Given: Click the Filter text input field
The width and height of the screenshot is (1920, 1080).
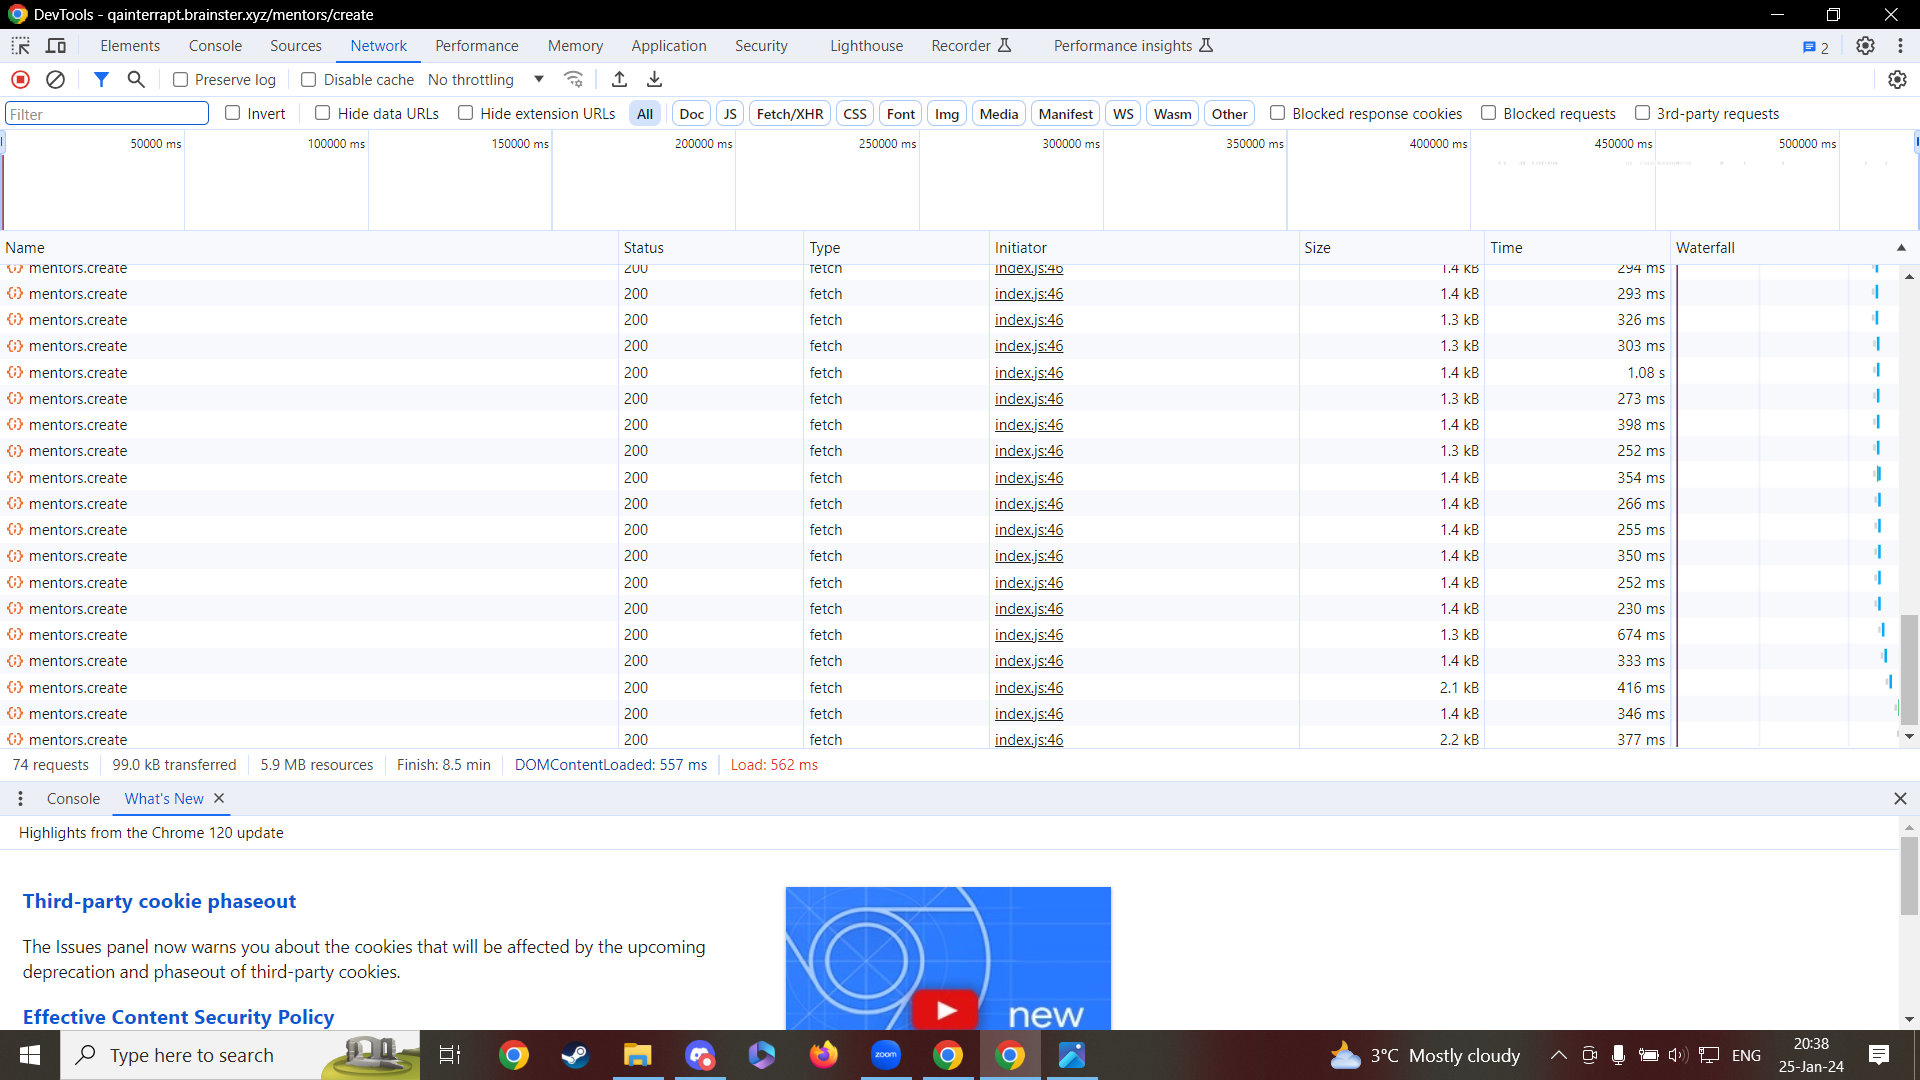Looking at the screenshot, I should (x=107, y=114).
